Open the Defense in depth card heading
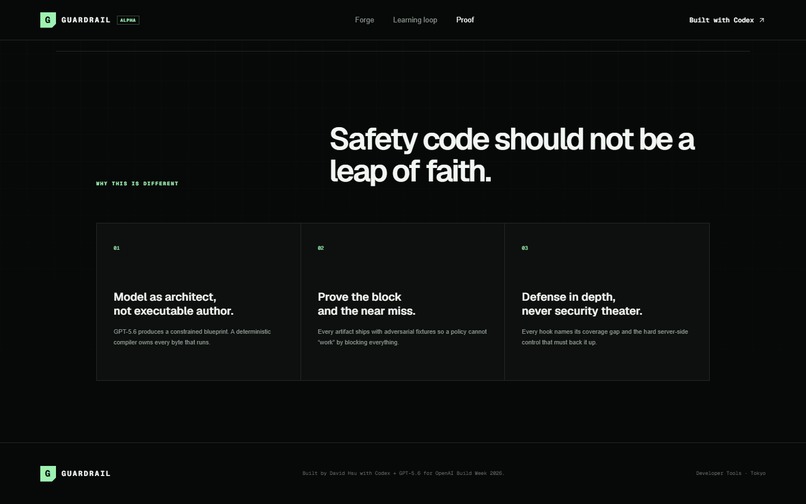Viewport: 806px width, 504px height. pos(582,304)
